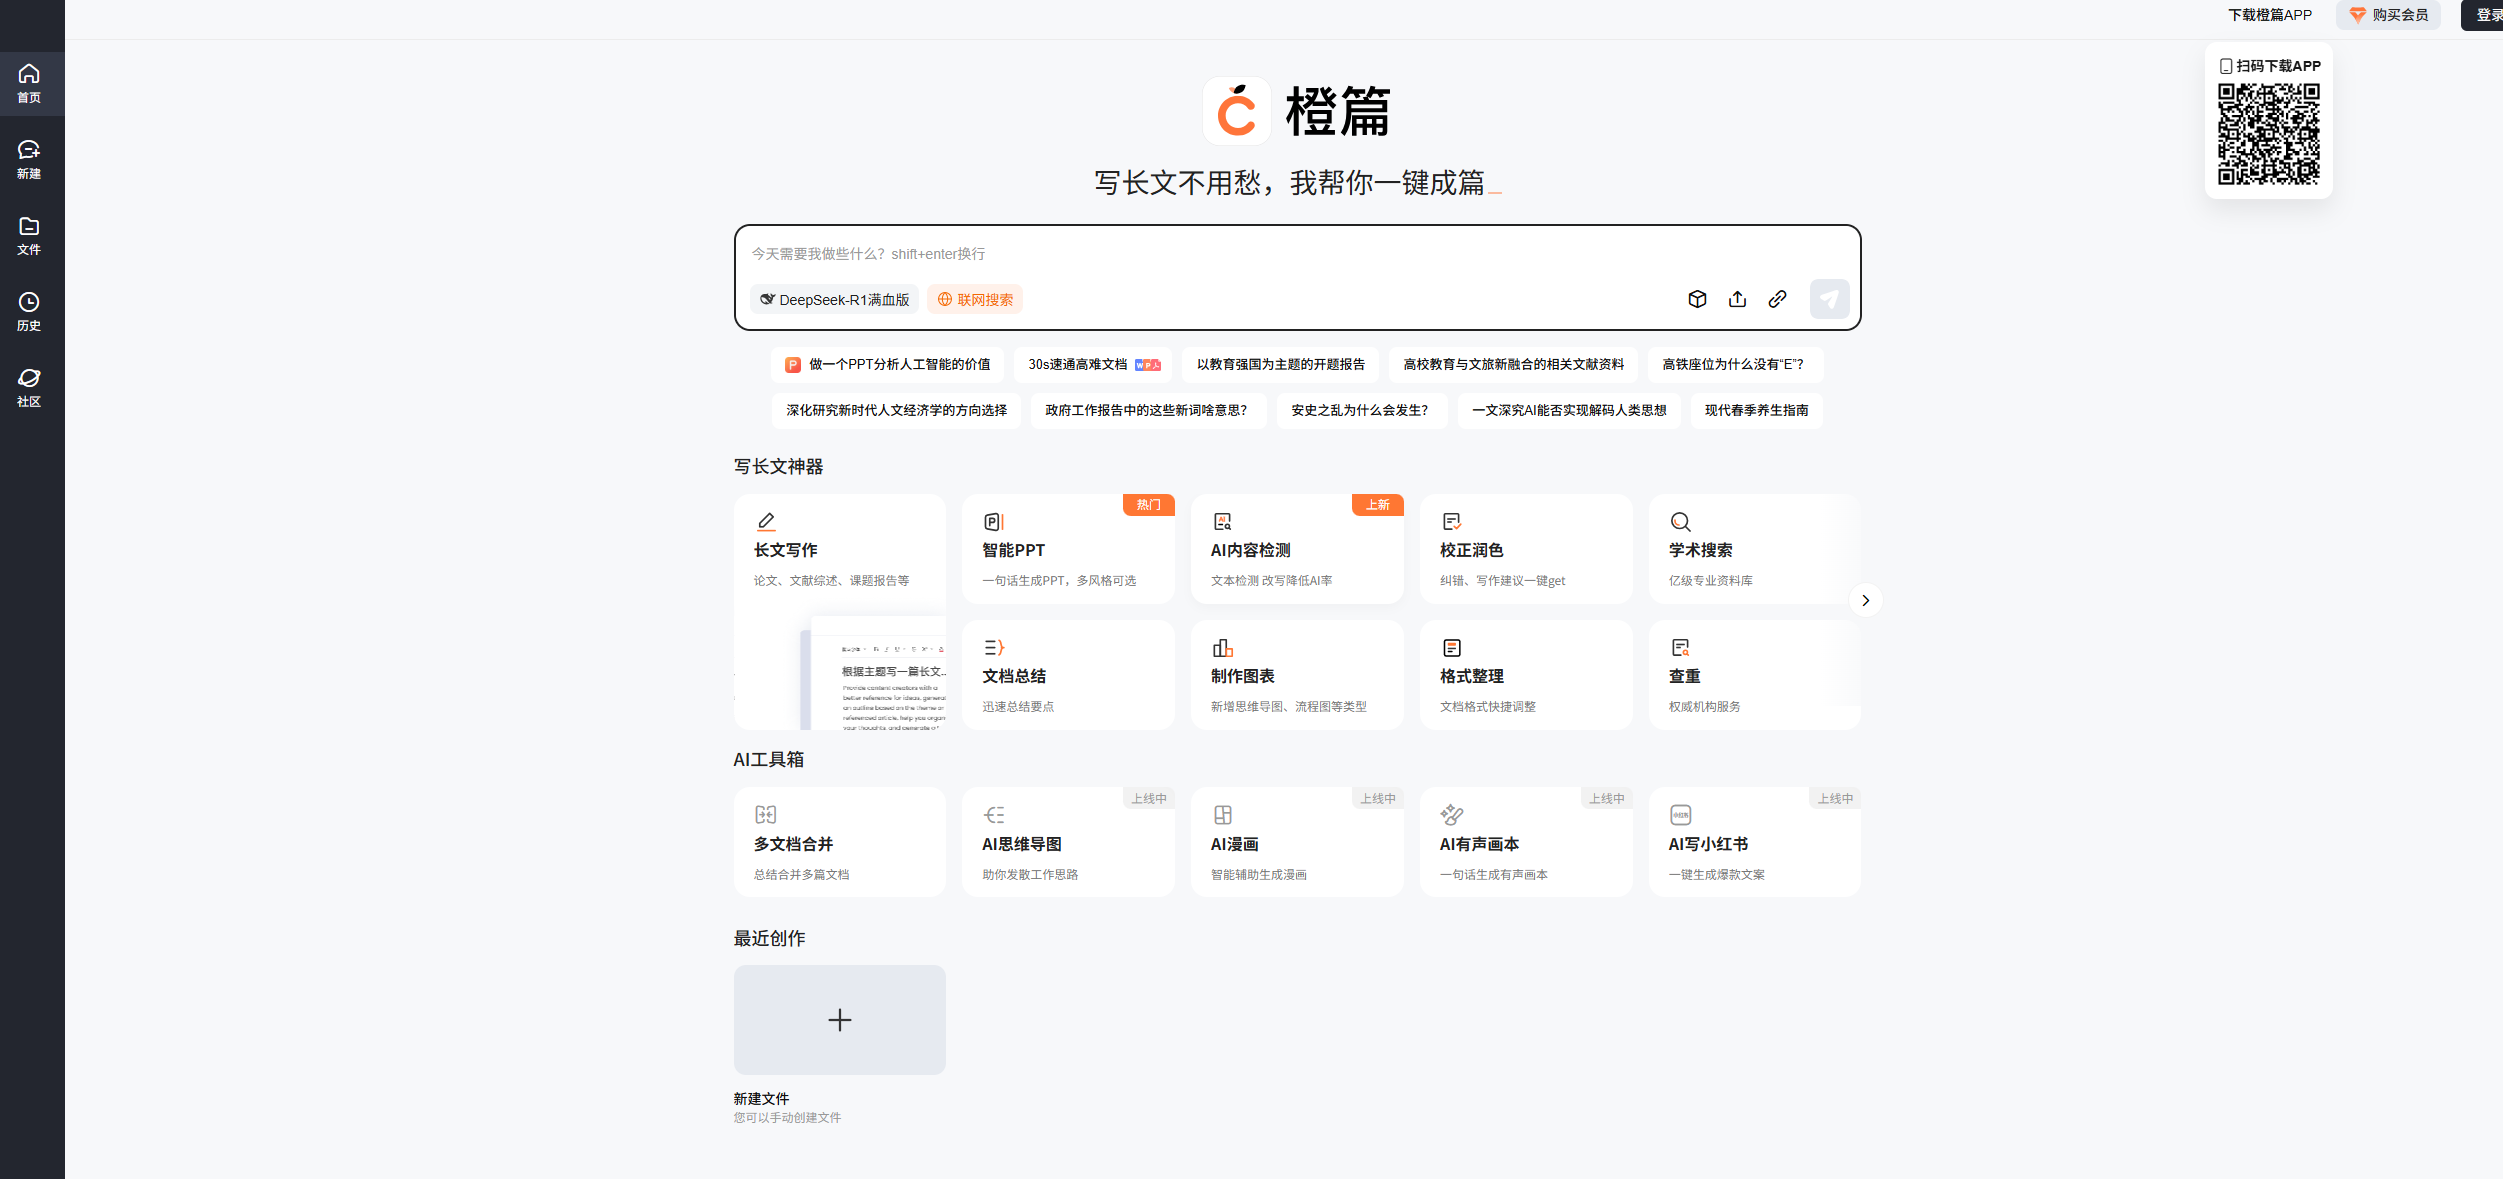2503x1179 pixels.
Task: Open the AI内容检测 card
Action: click(x=1297, y=549)
